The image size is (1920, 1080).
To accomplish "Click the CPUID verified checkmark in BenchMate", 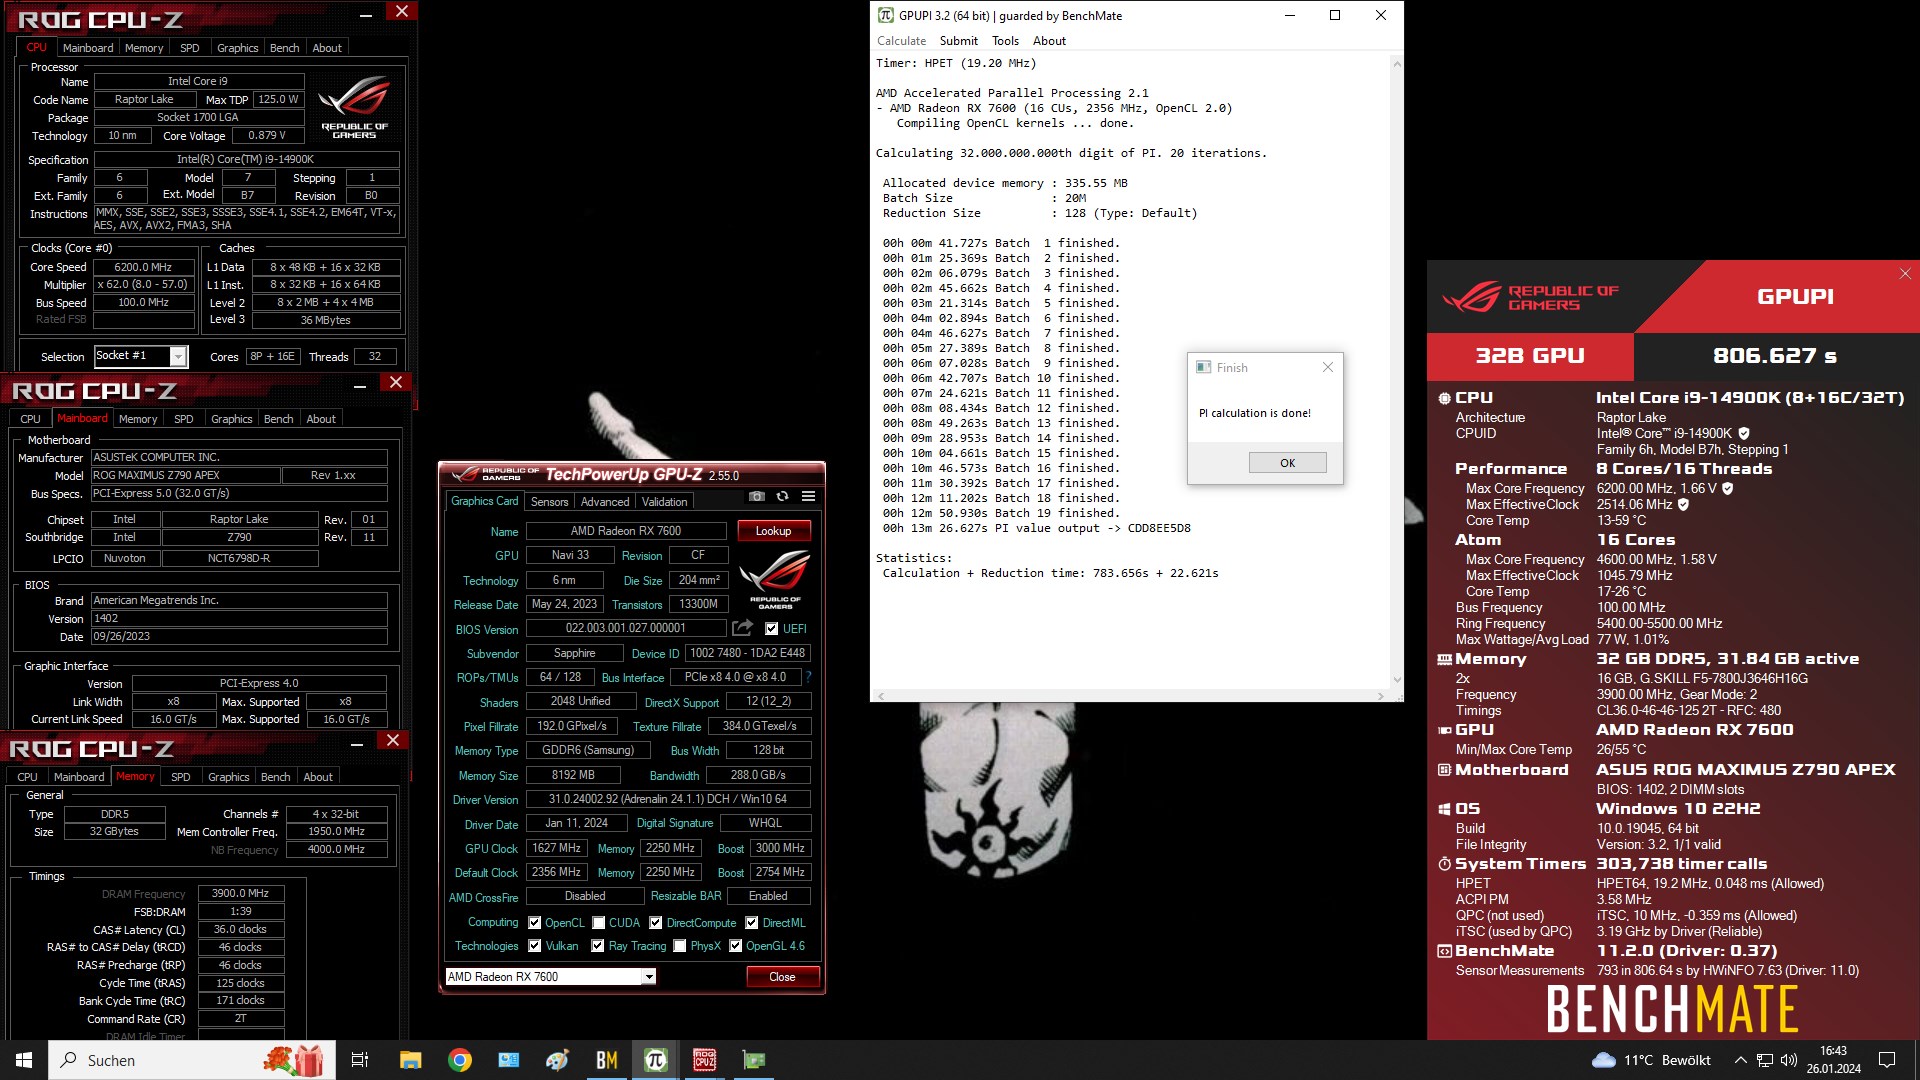I will (x=1744, y=433).
